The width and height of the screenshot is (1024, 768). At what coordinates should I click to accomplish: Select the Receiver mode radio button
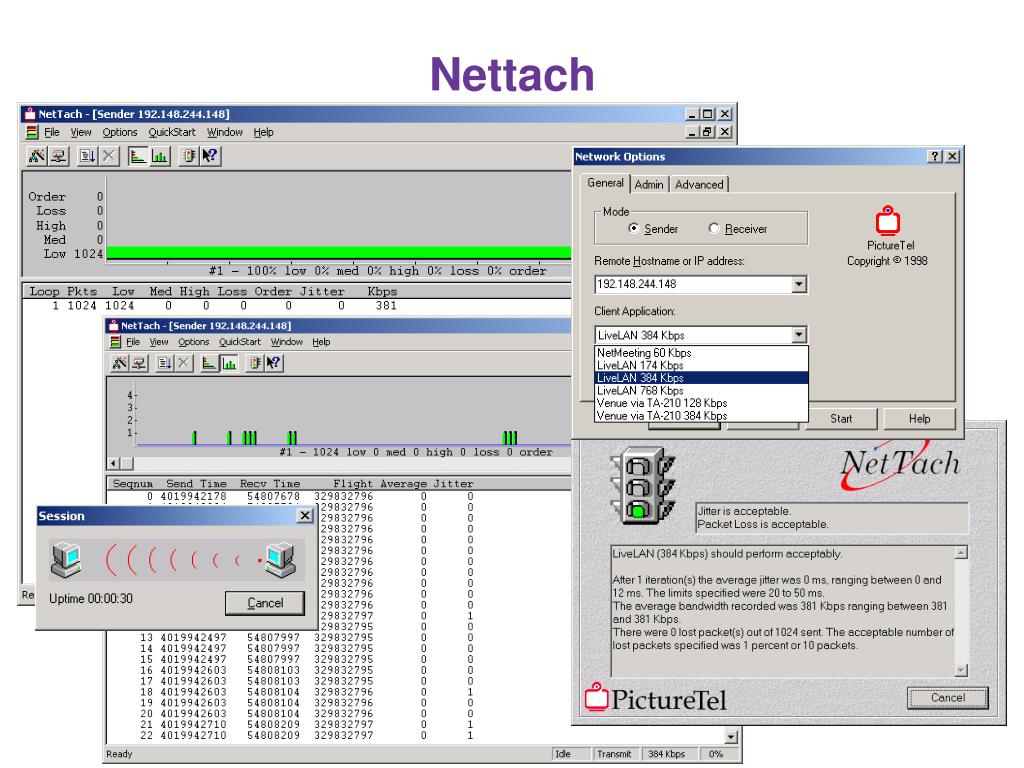714,229
